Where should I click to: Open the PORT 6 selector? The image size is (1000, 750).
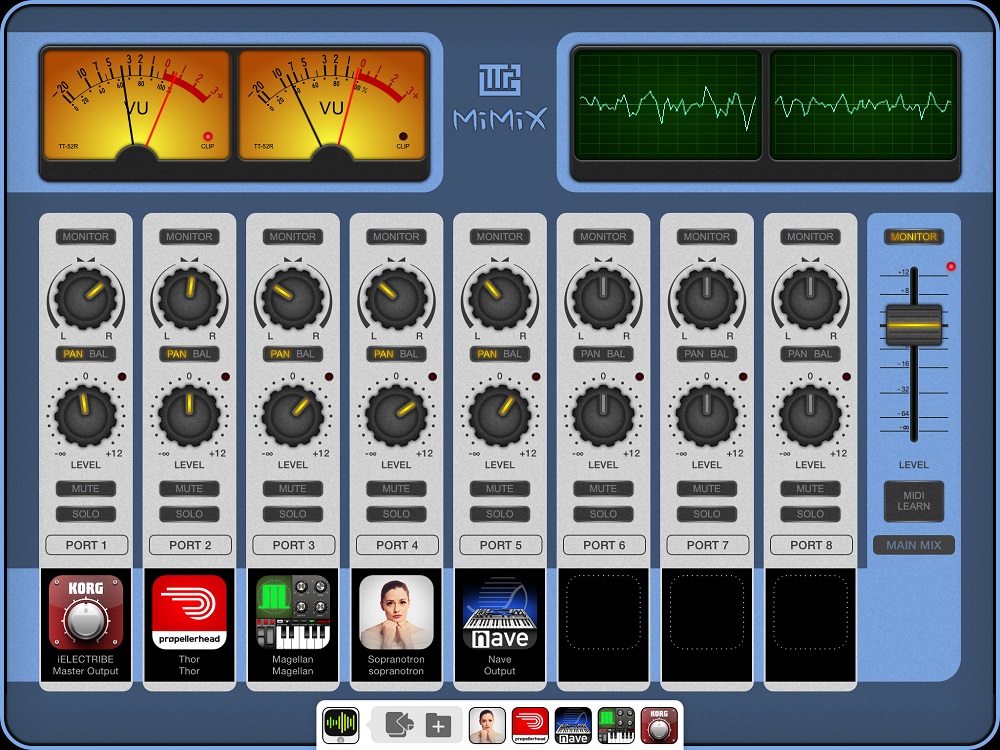click(604, 545)
